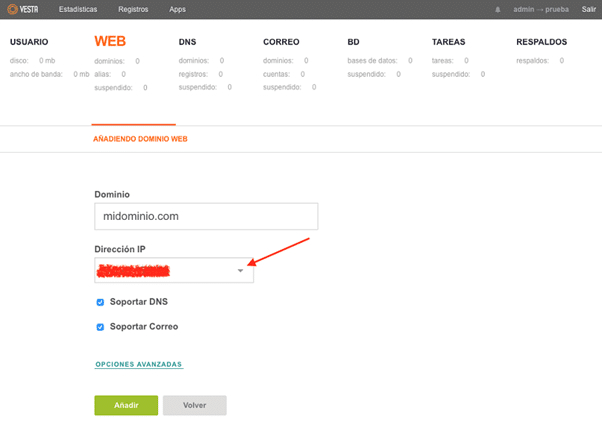Focus the Dominio text field
The width and height of the screenshot is (602, 422).
coord(205,217)
